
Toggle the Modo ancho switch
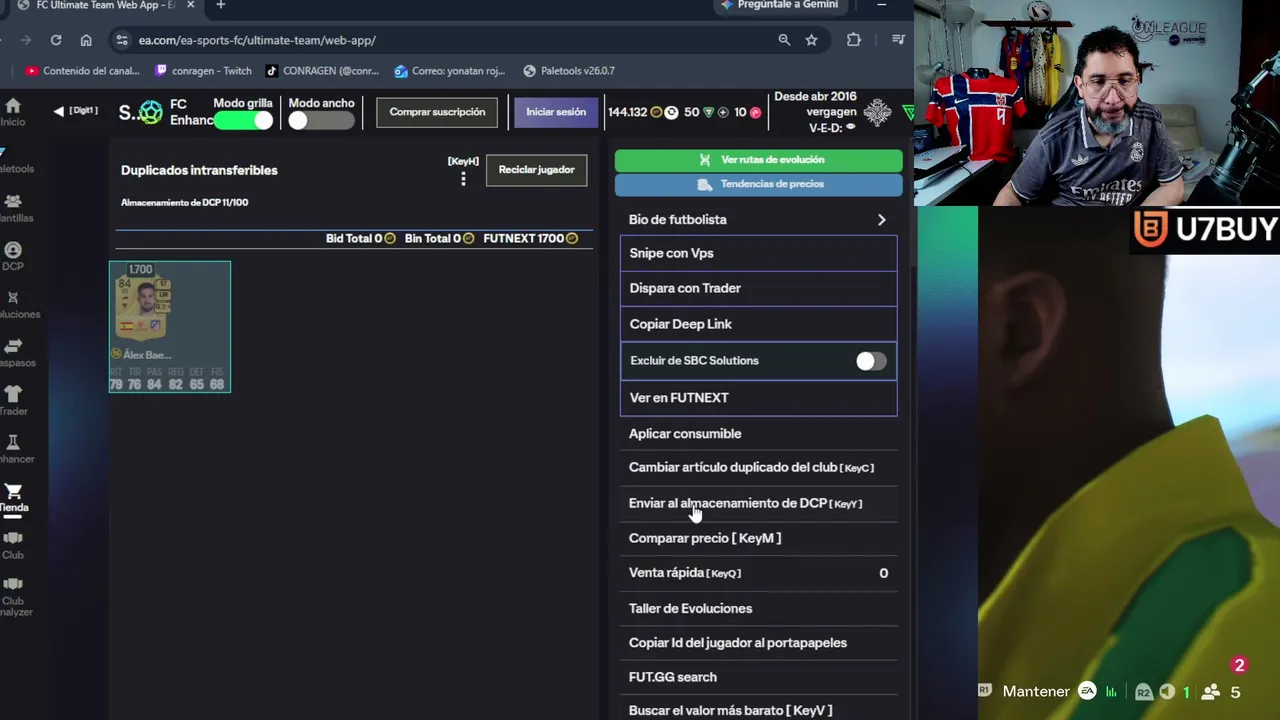[321, 120]
